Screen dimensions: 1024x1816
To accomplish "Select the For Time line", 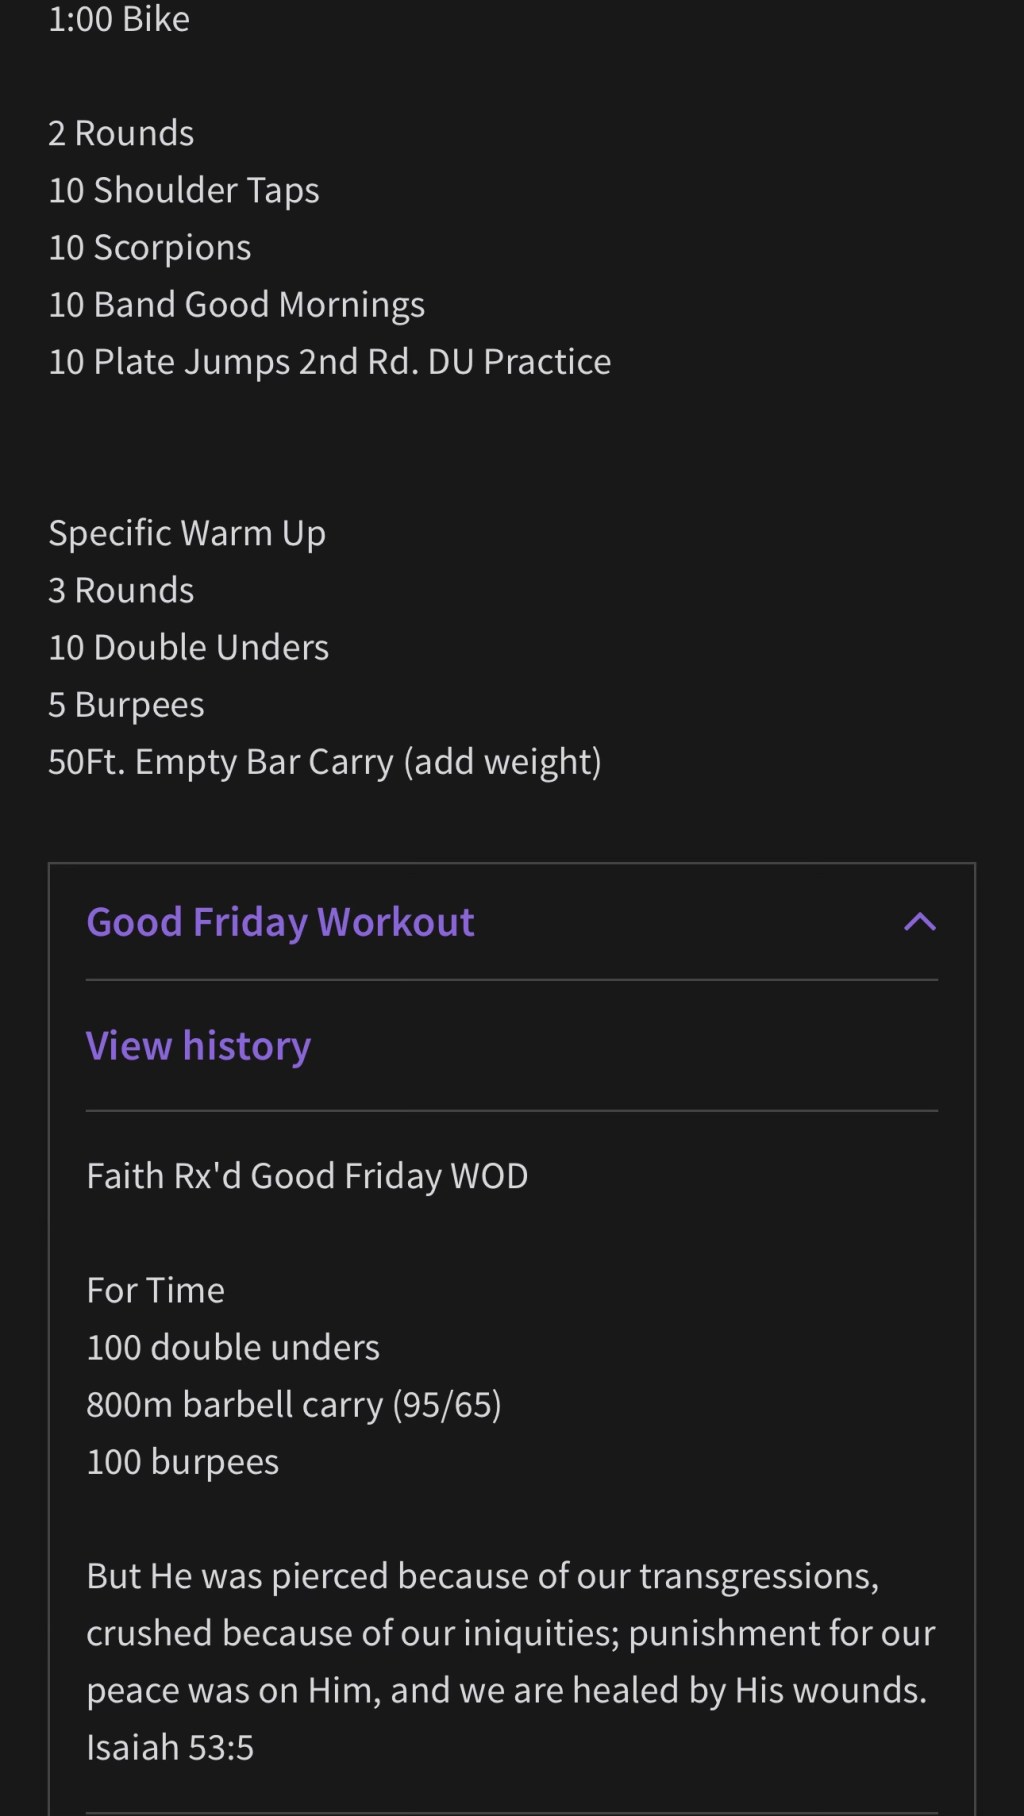I will point(155,1290).
